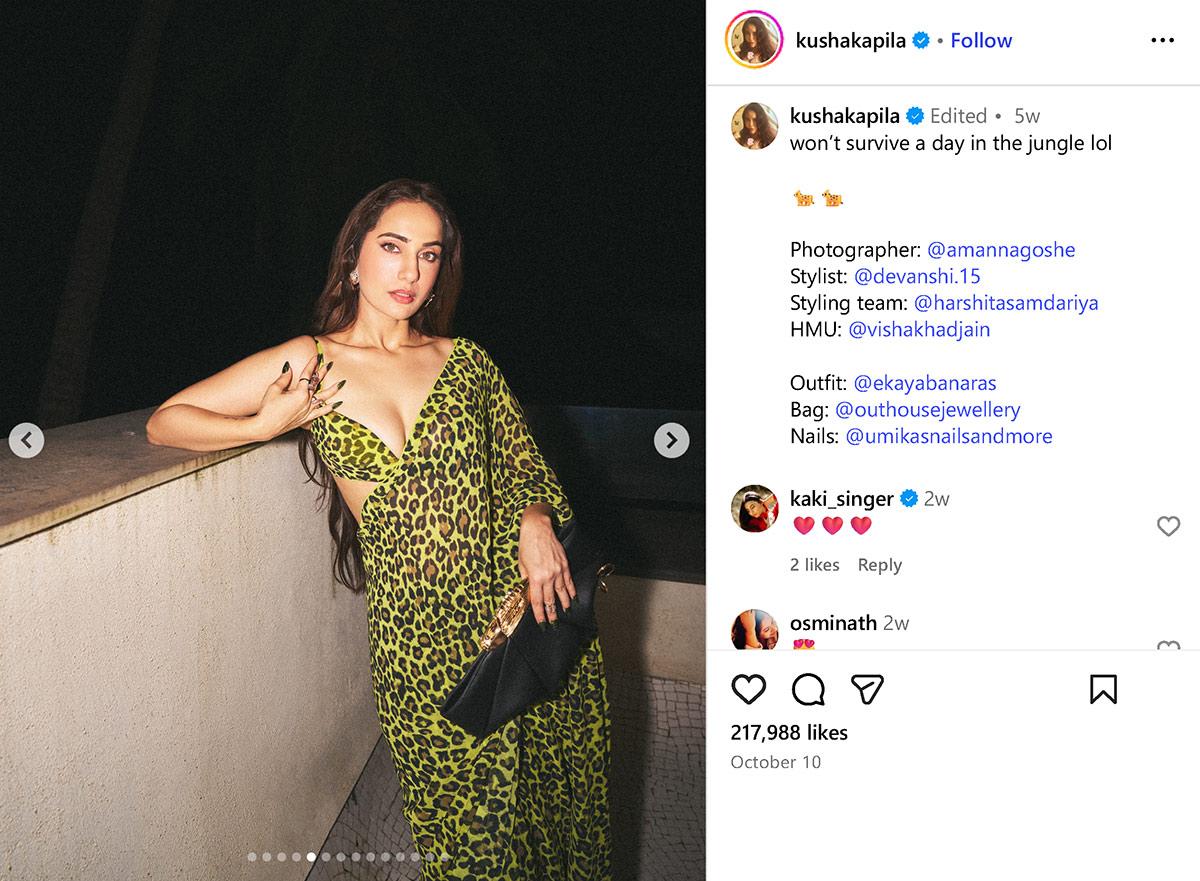Share the post via paper plane icon
The width and height of the screenshot is (1200, 881).
(x=867, y=689)
